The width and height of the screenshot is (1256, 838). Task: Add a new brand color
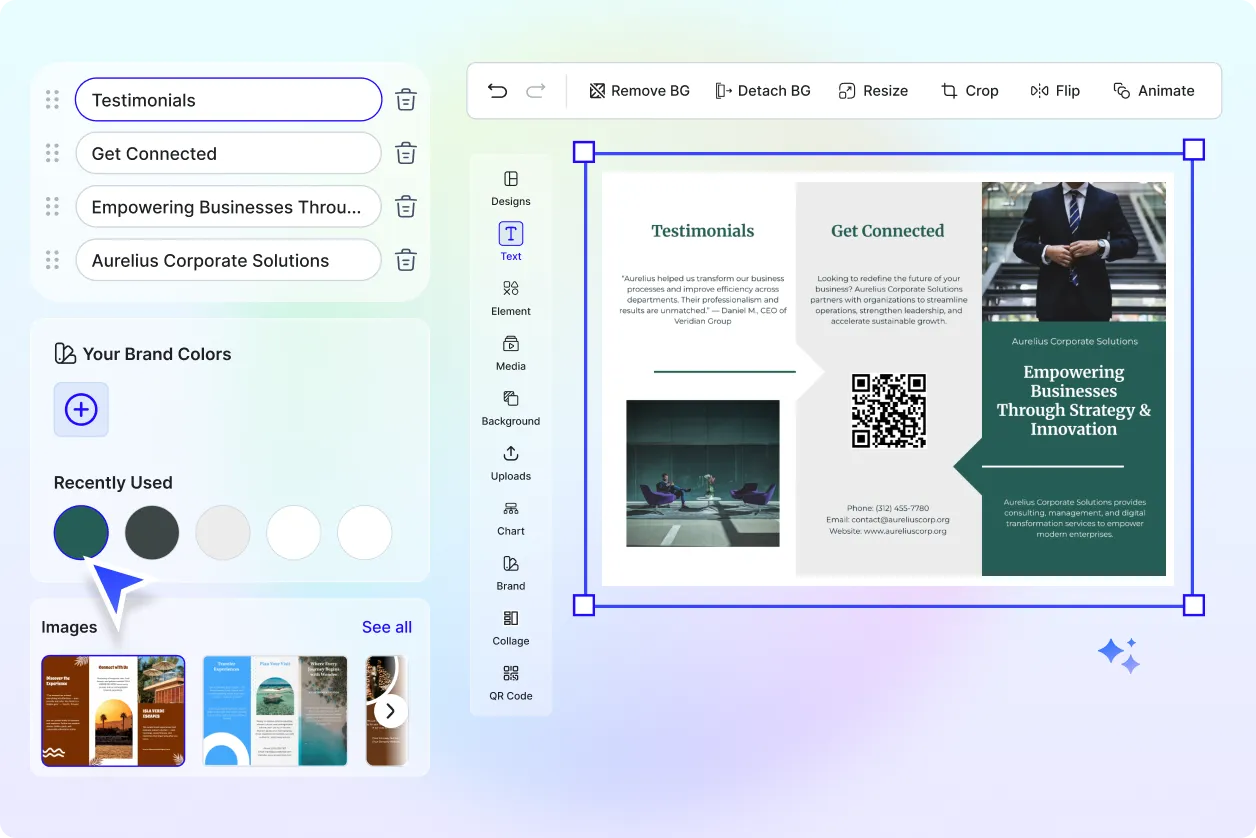pos(81,409)
